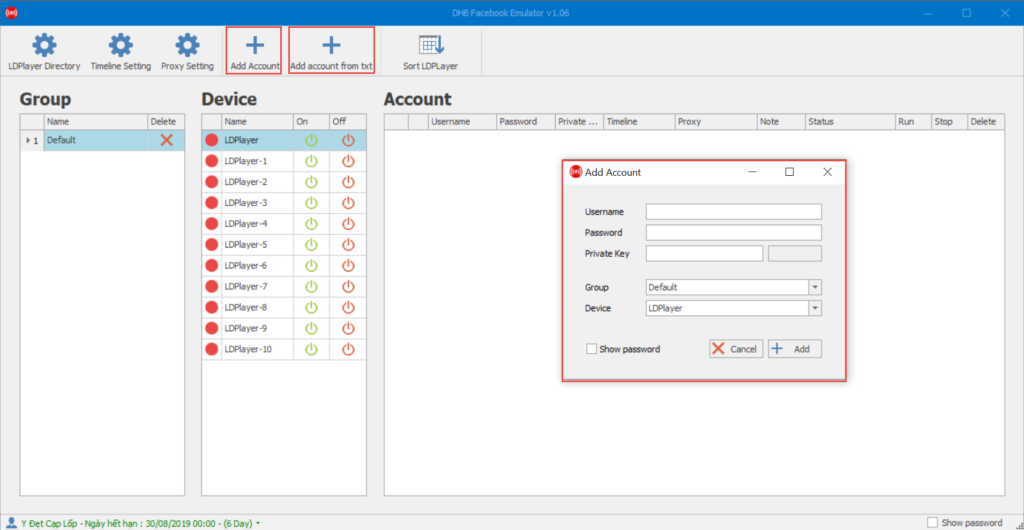Turn on LDPlayer-5
Image resolution: width=1024 pixels, height=530 pixels.
tap(312, 244)
